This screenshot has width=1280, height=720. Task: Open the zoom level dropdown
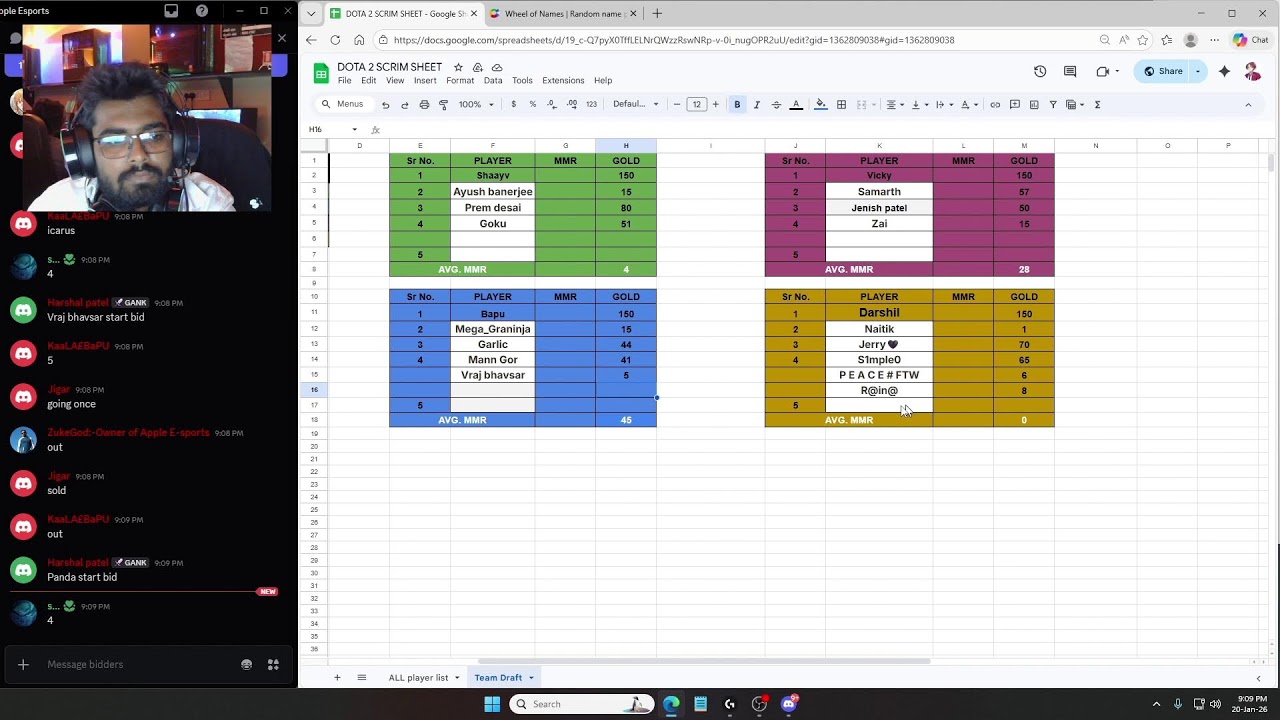click(x=475, y=104)
